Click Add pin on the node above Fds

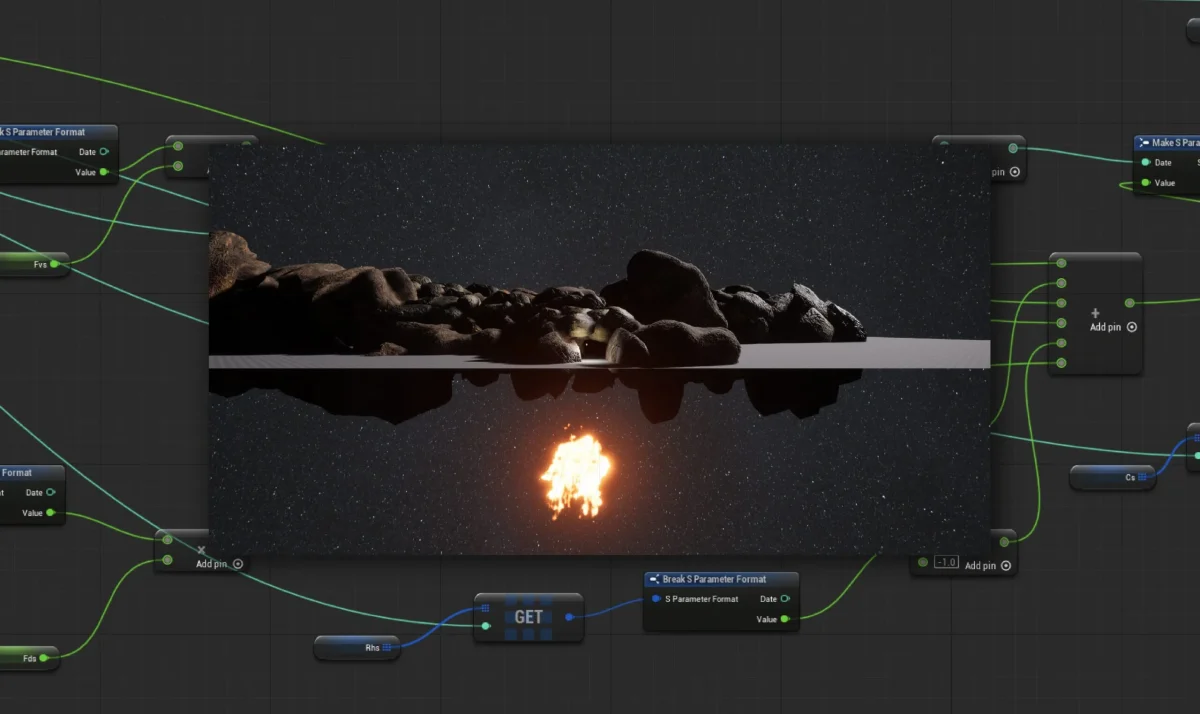[220, 564]
